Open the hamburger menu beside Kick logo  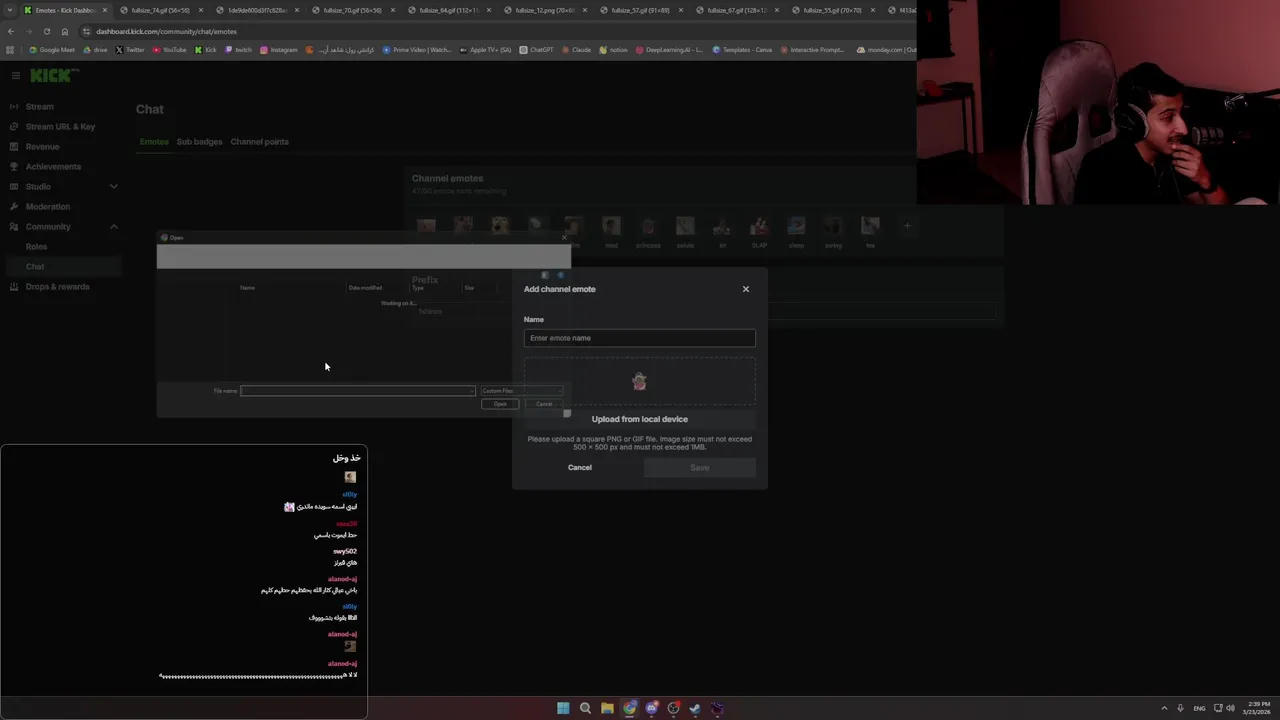pos(16,76)
